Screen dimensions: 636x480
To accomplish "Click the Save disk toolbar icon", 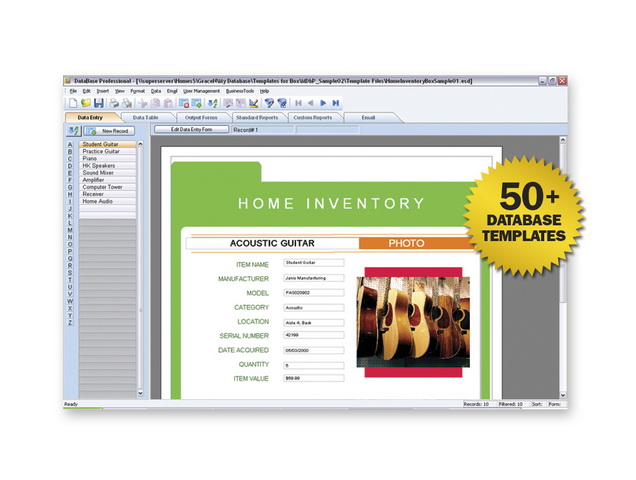I will pyautogui.click(x=98, y=103).
